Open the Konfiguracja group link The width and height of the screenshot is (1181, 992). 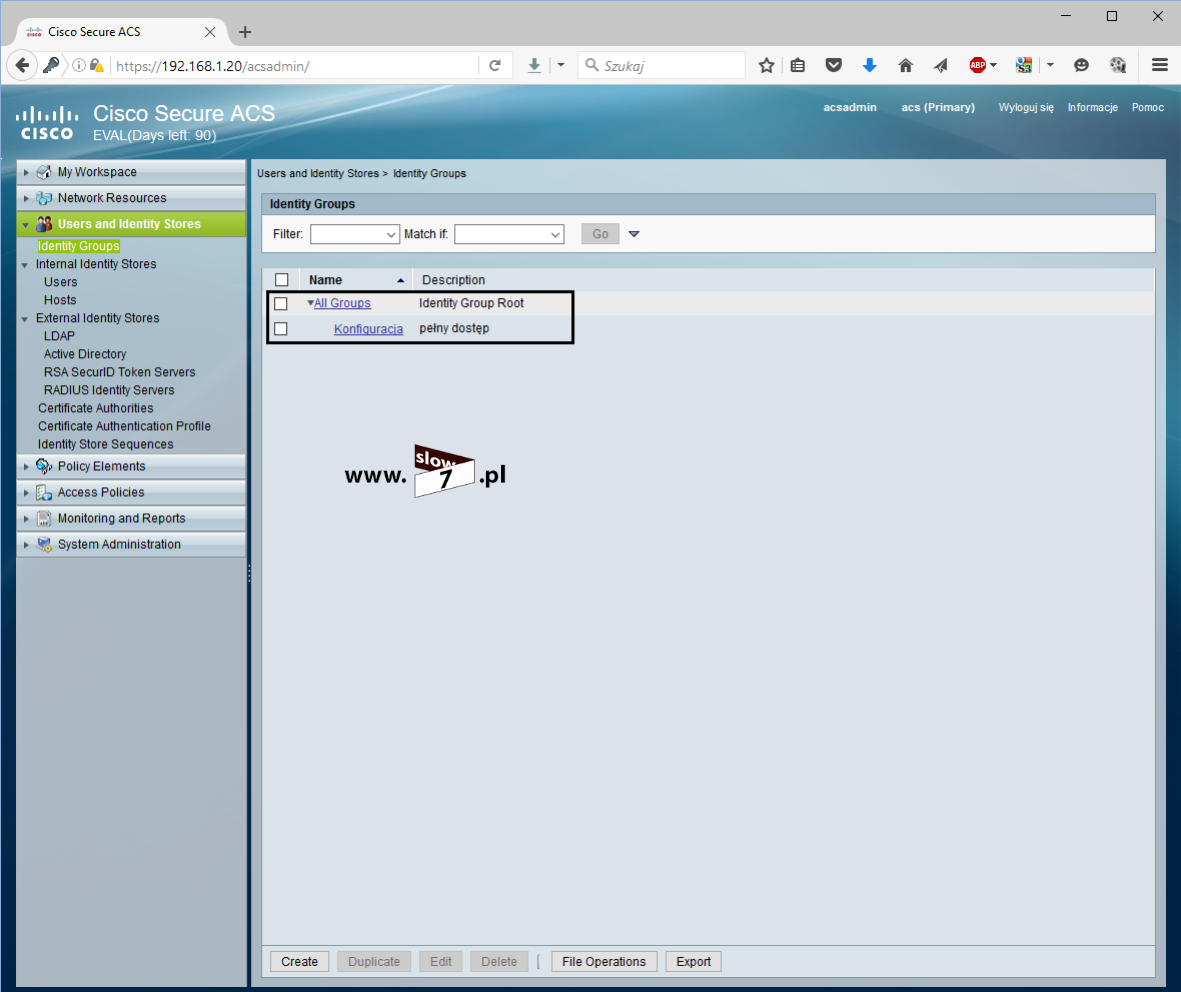(368, 329)
